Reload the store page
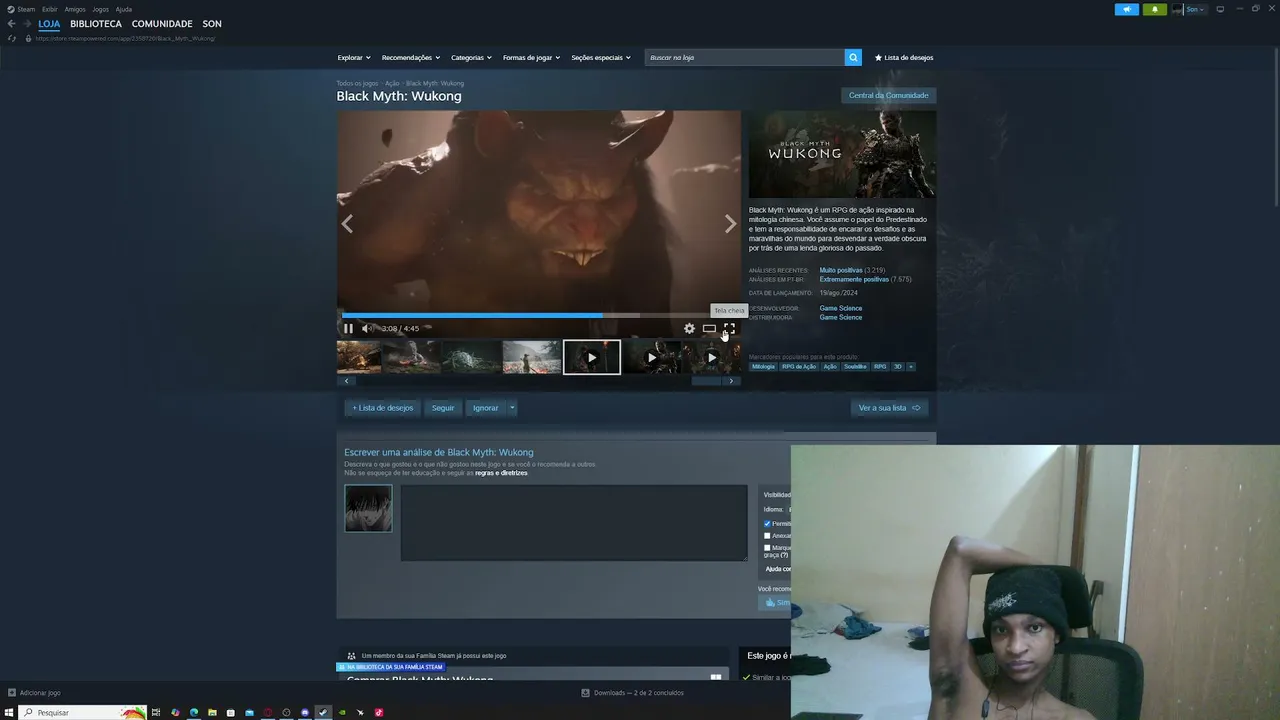 click(12, 38)
